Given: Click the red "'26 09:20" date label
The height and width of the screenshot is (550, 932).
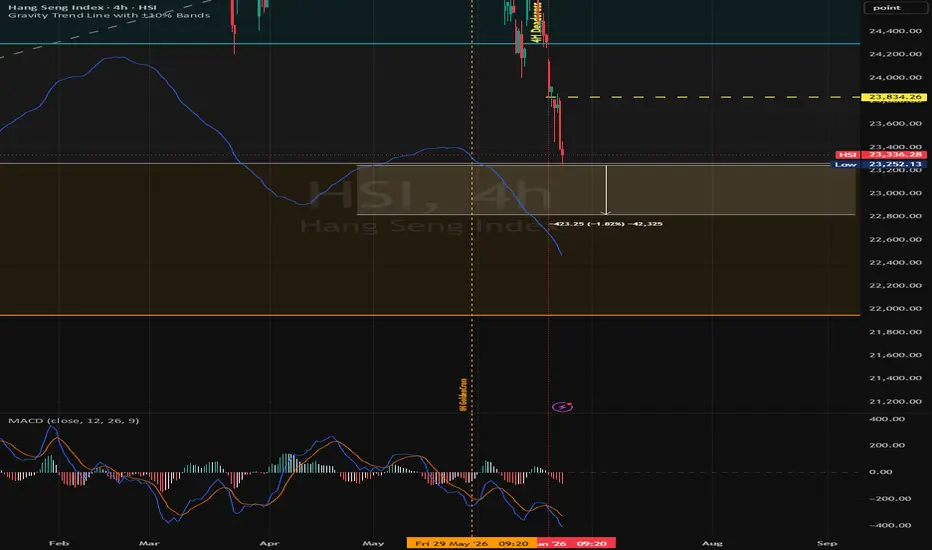Looking at the screenshot, I should [576, 543].
